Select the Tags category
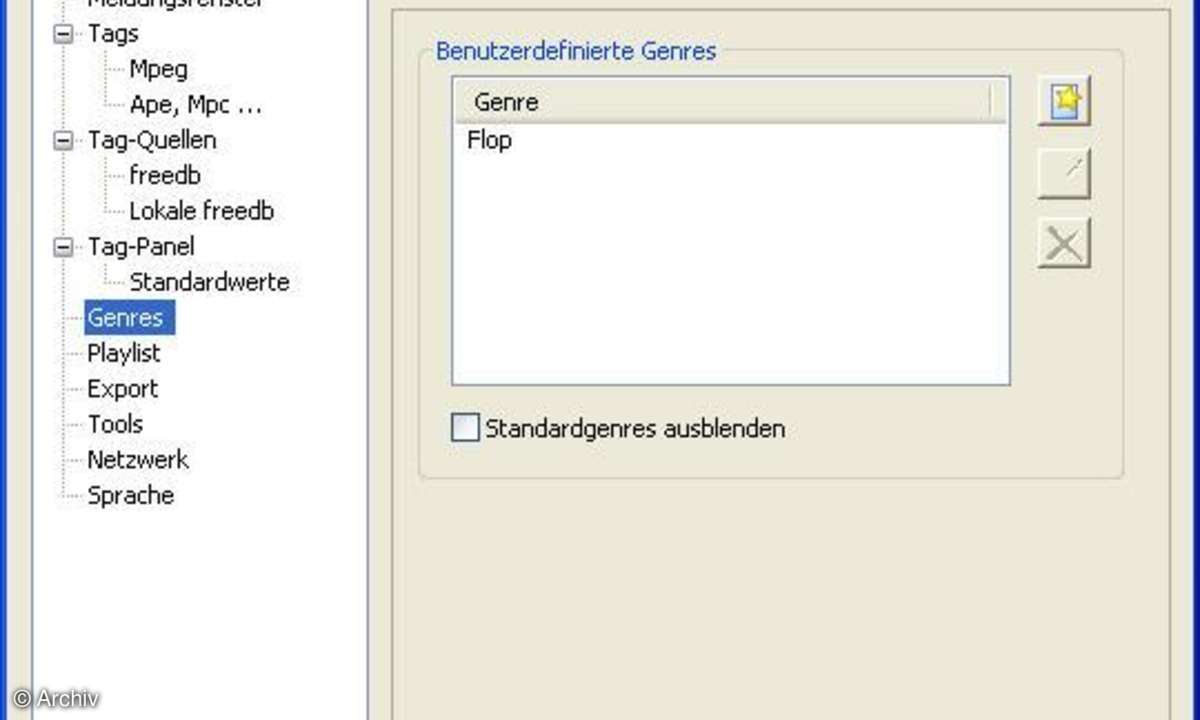Image resolution: width=1200 pixels, height=720 pixels. coord(113,34)
